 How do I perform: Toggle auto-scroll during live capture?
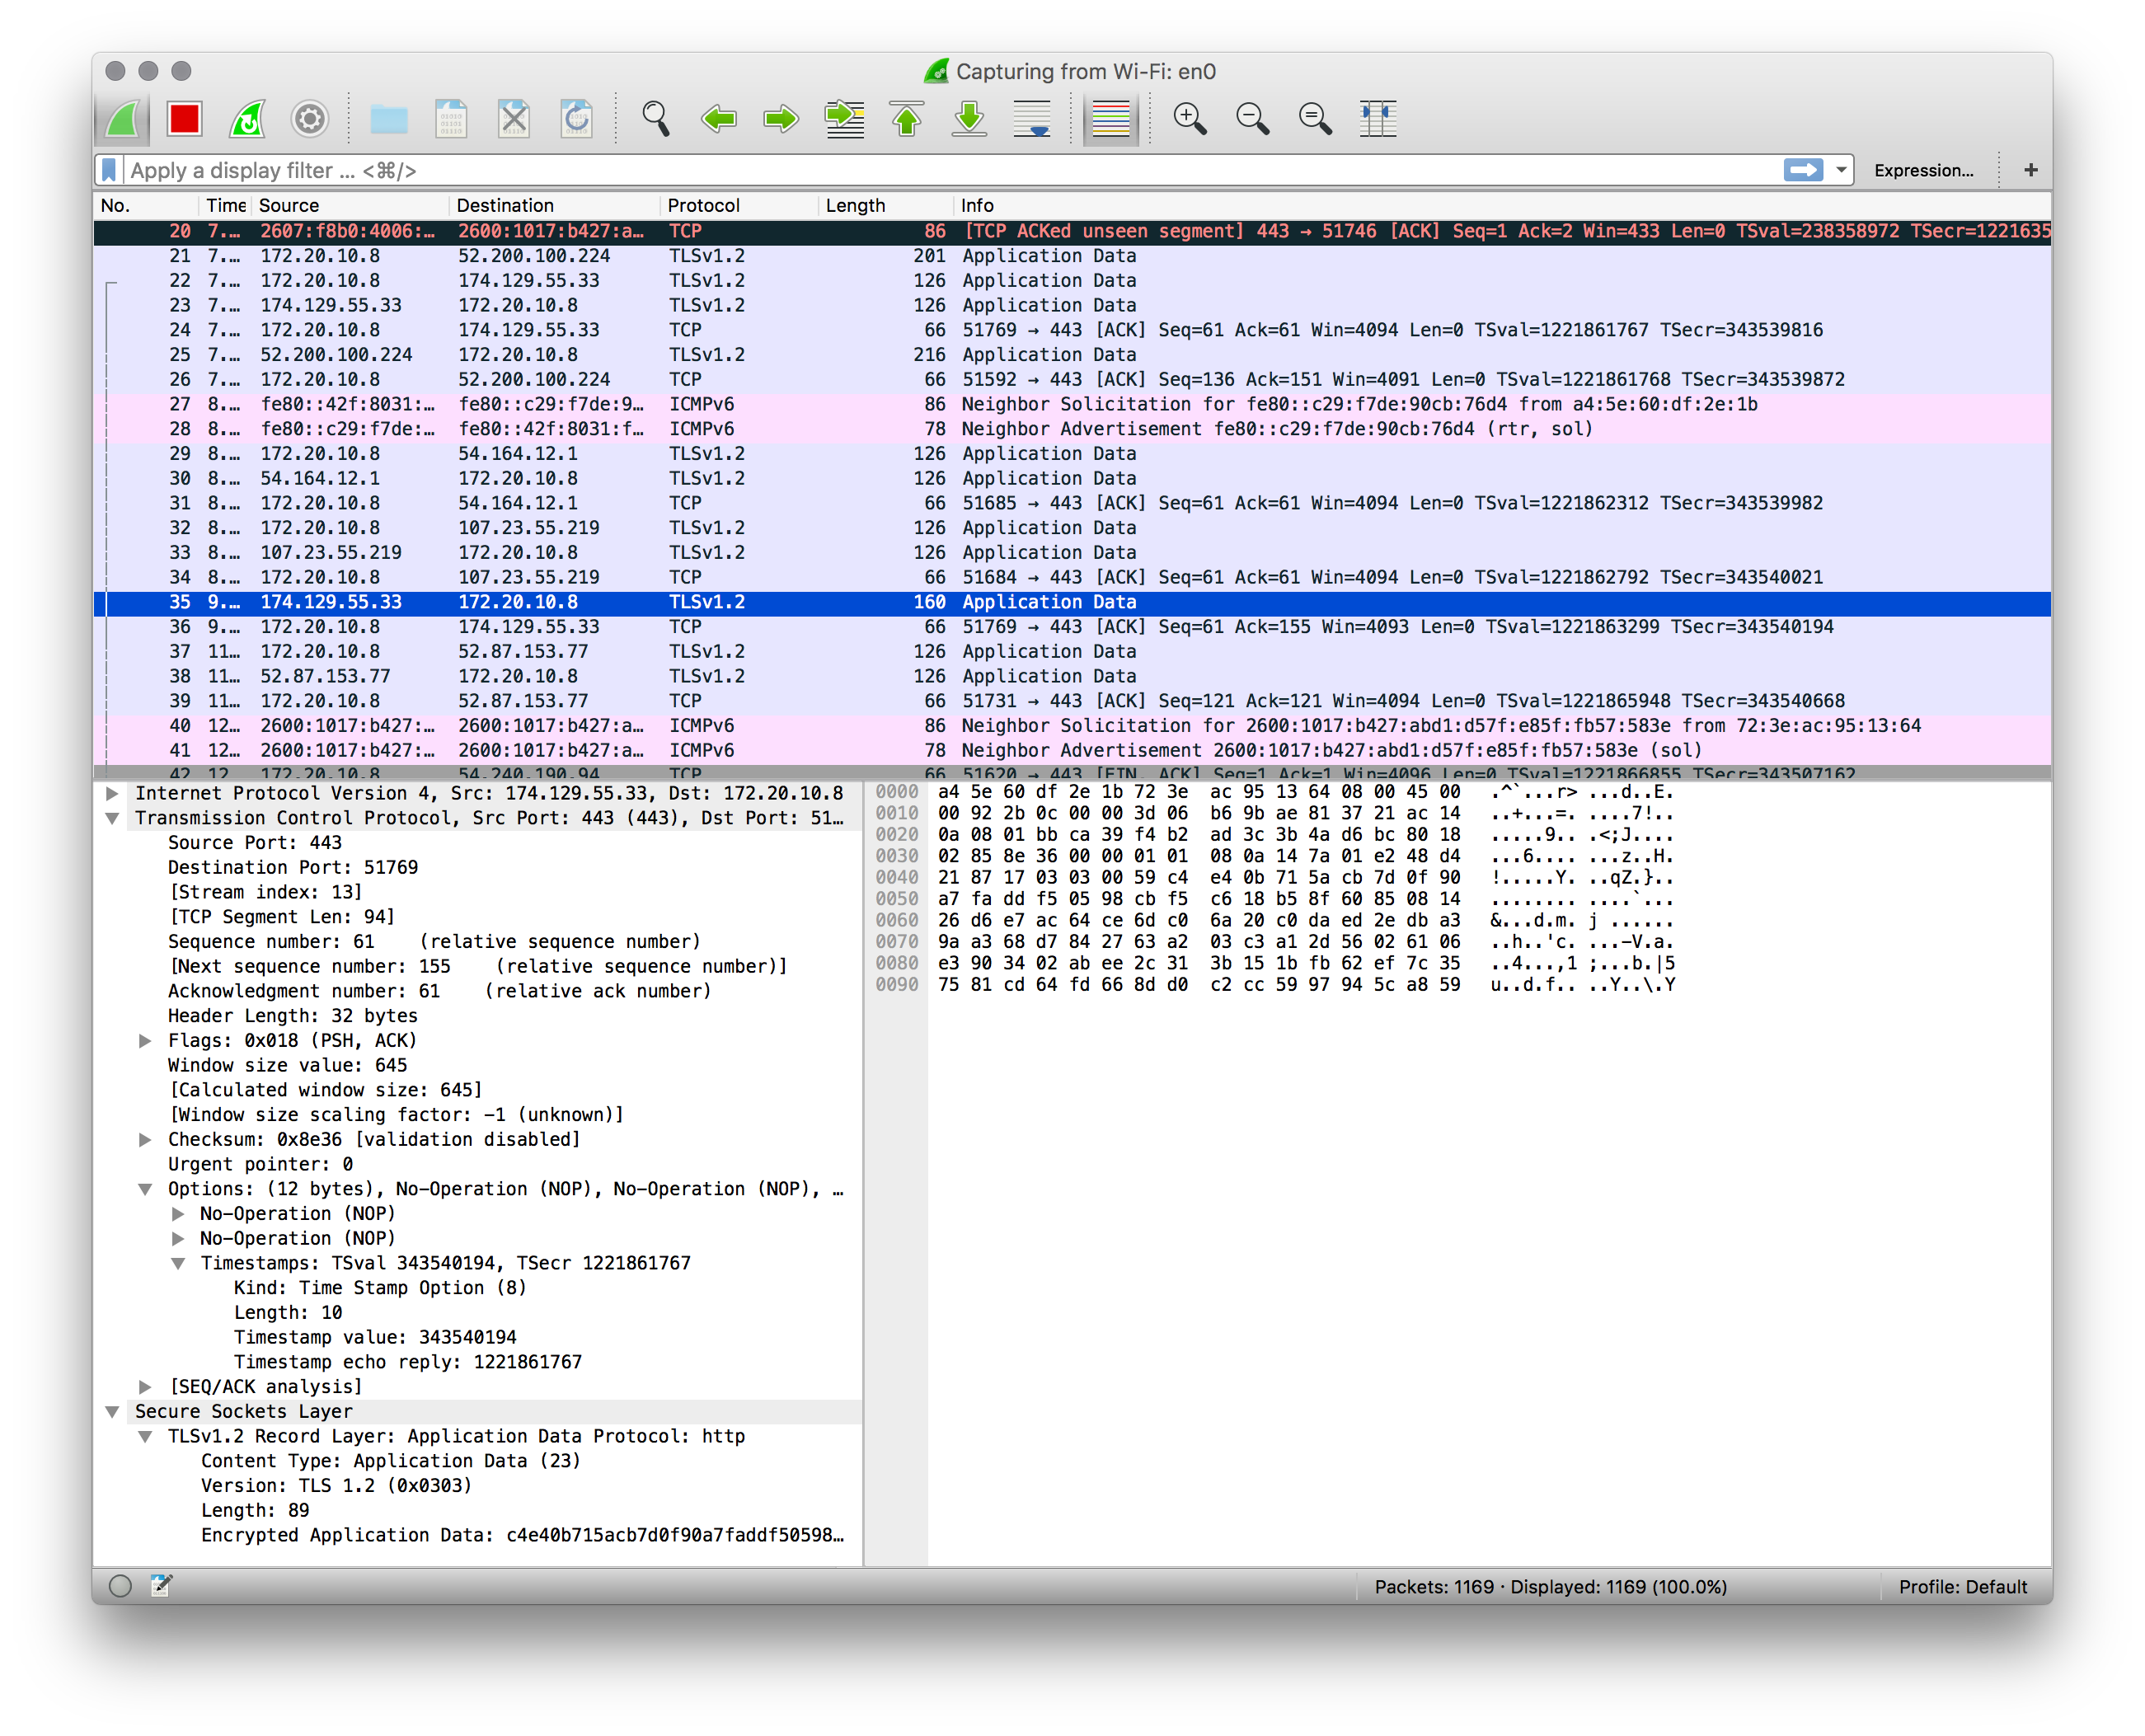click(x=1031, y=119)
